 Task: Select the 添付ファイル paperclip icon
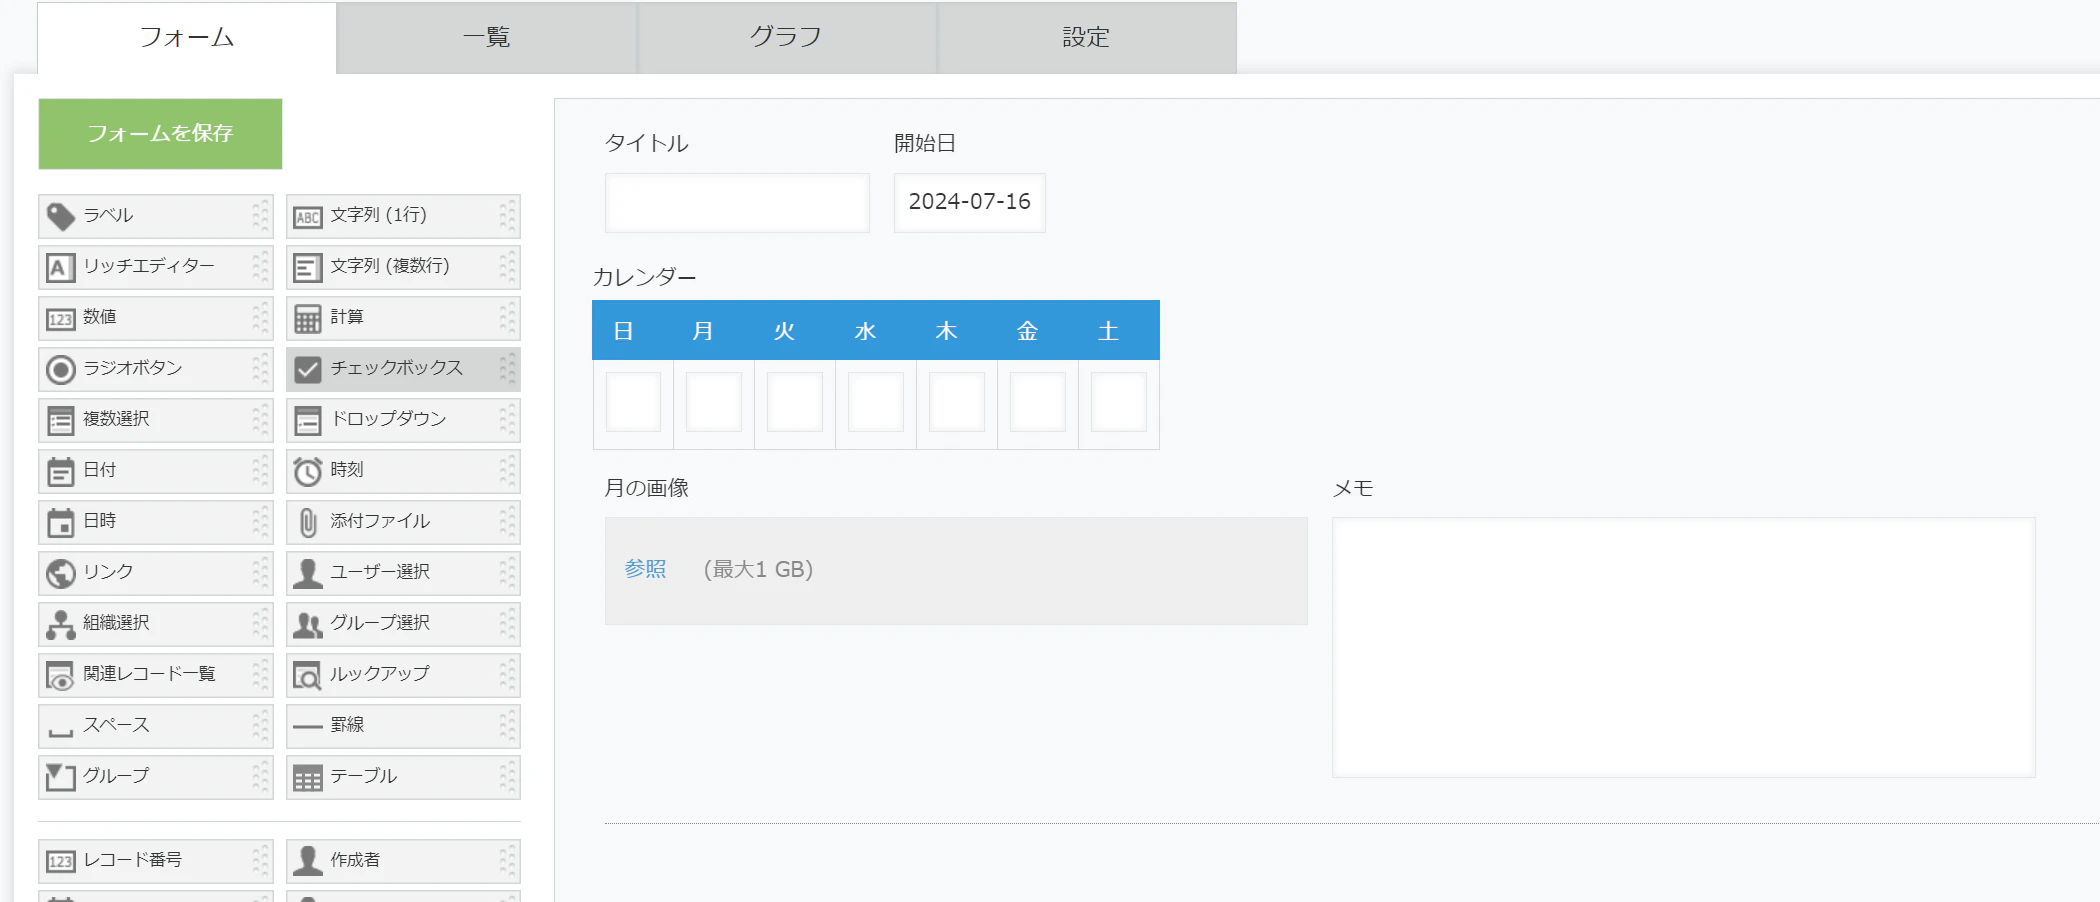(308, 522)
